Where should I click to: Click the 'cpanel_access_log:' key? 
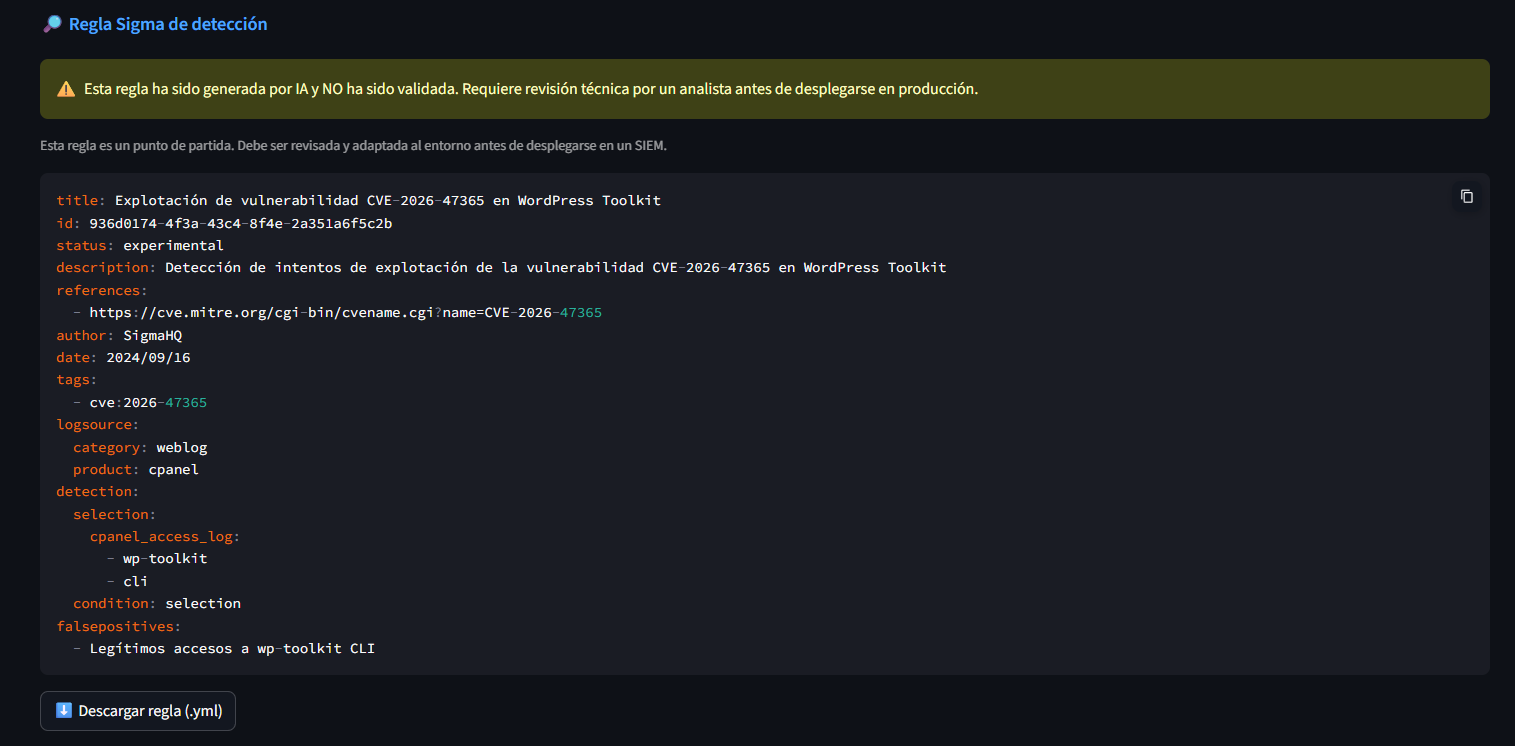165,536
